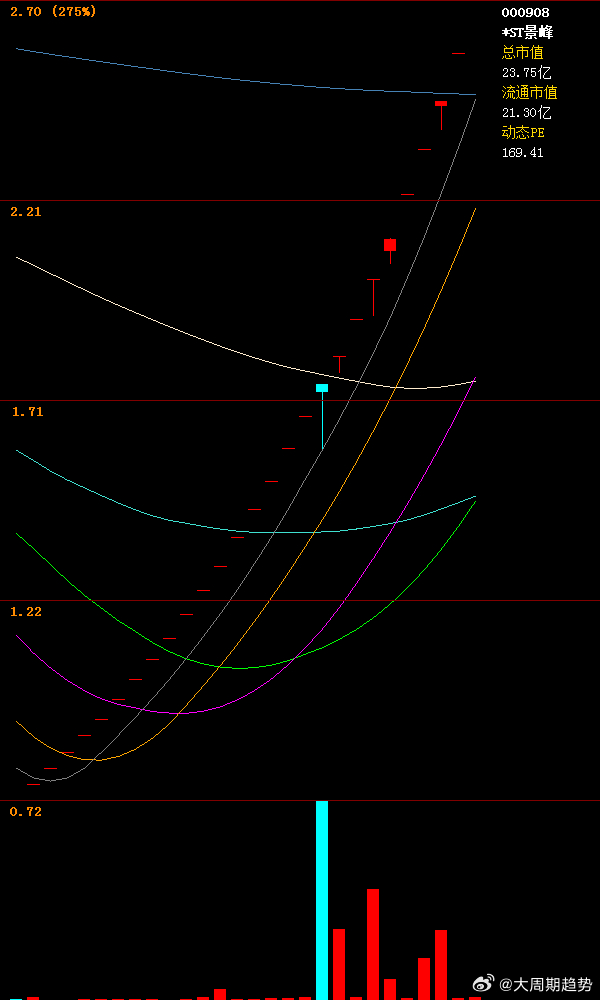Image resolution: width=600 pixels, height=1000 pixels.
Task: Select the stock name *ST景峰
Action: click(x=527, y=33)
